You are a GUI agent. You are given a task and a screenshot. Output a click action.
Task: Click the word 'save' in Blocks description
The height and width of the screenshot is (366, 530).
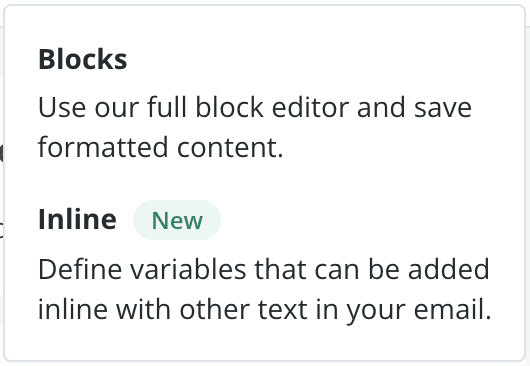coord(443,108)
